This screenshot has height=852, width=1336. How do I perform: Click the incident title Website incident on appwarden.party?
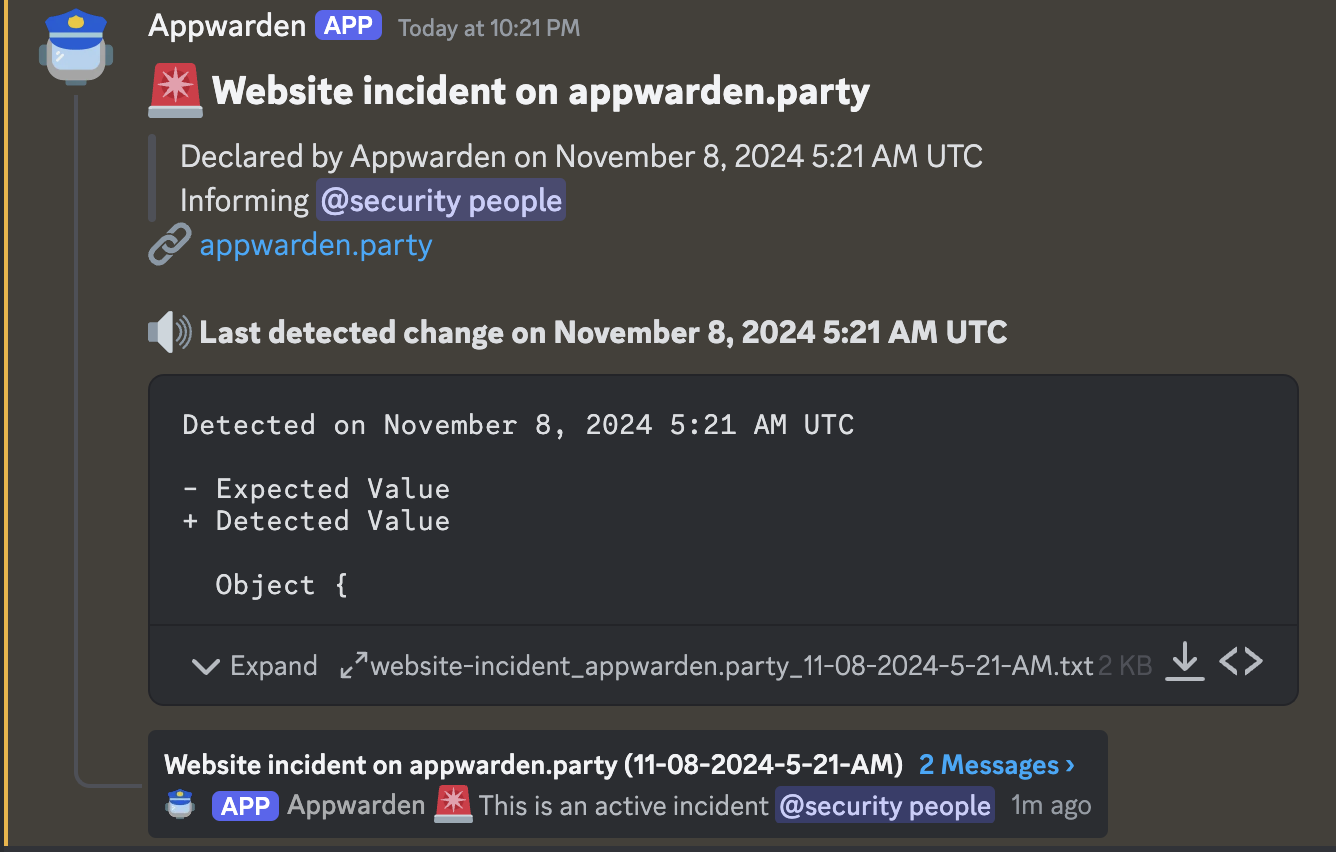coord(540,91)
